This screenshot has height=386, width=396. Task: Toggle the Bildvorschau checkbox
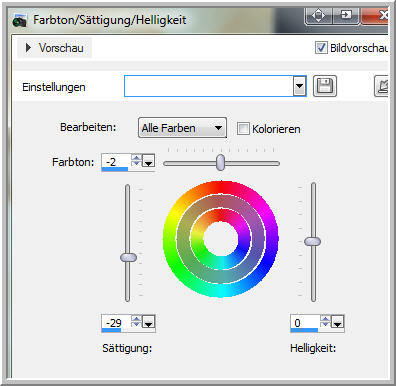click(x=321, y=48)
